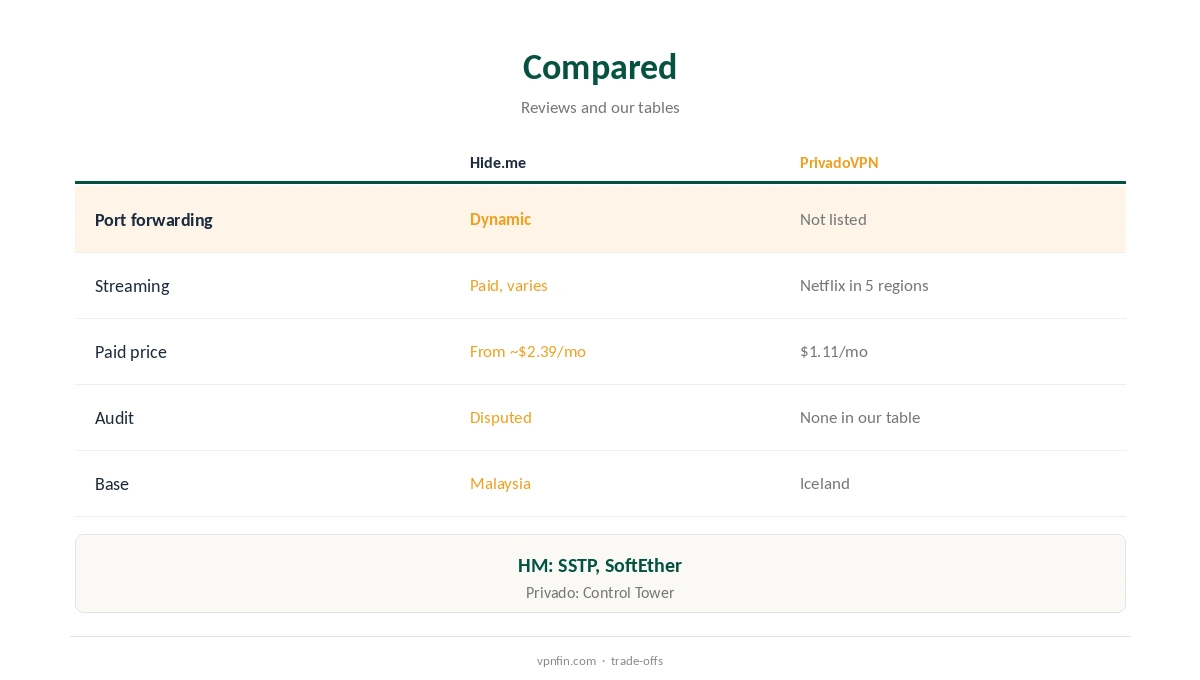Click 'None in our table' cell

tap(860, 417)
